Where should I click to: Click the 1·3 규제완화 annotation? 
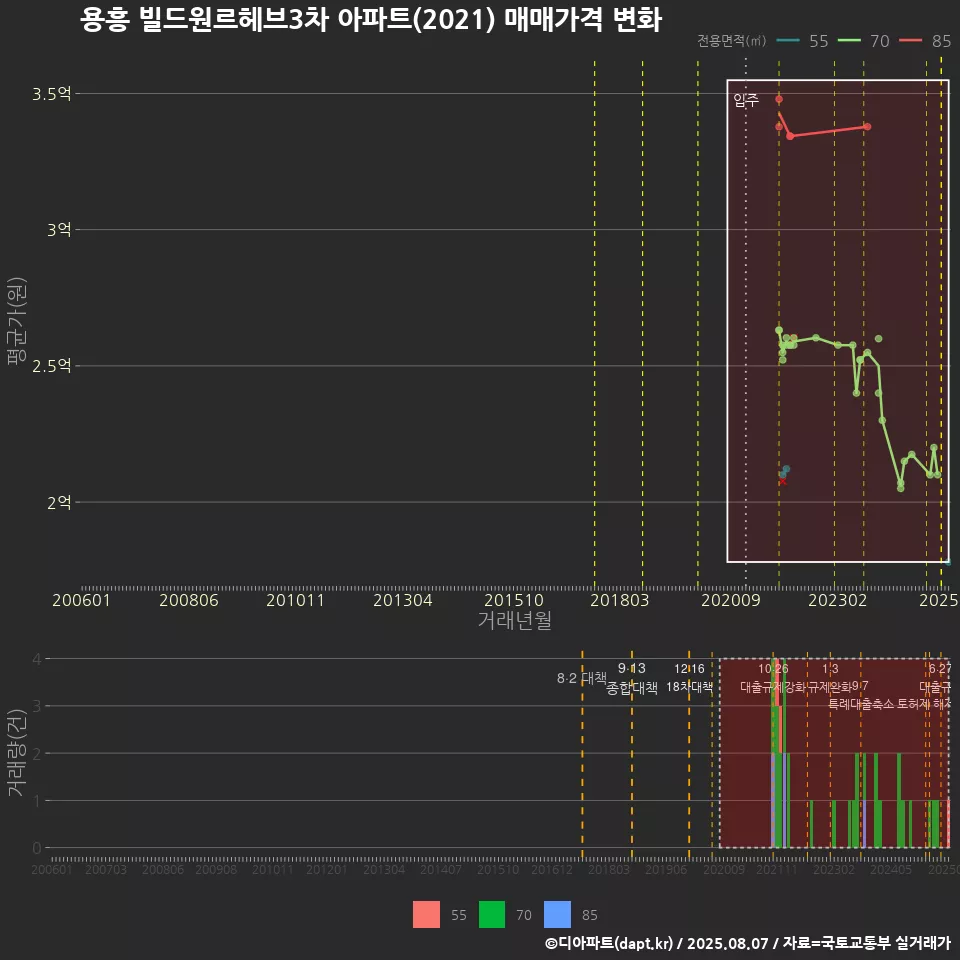pos(830,678)
